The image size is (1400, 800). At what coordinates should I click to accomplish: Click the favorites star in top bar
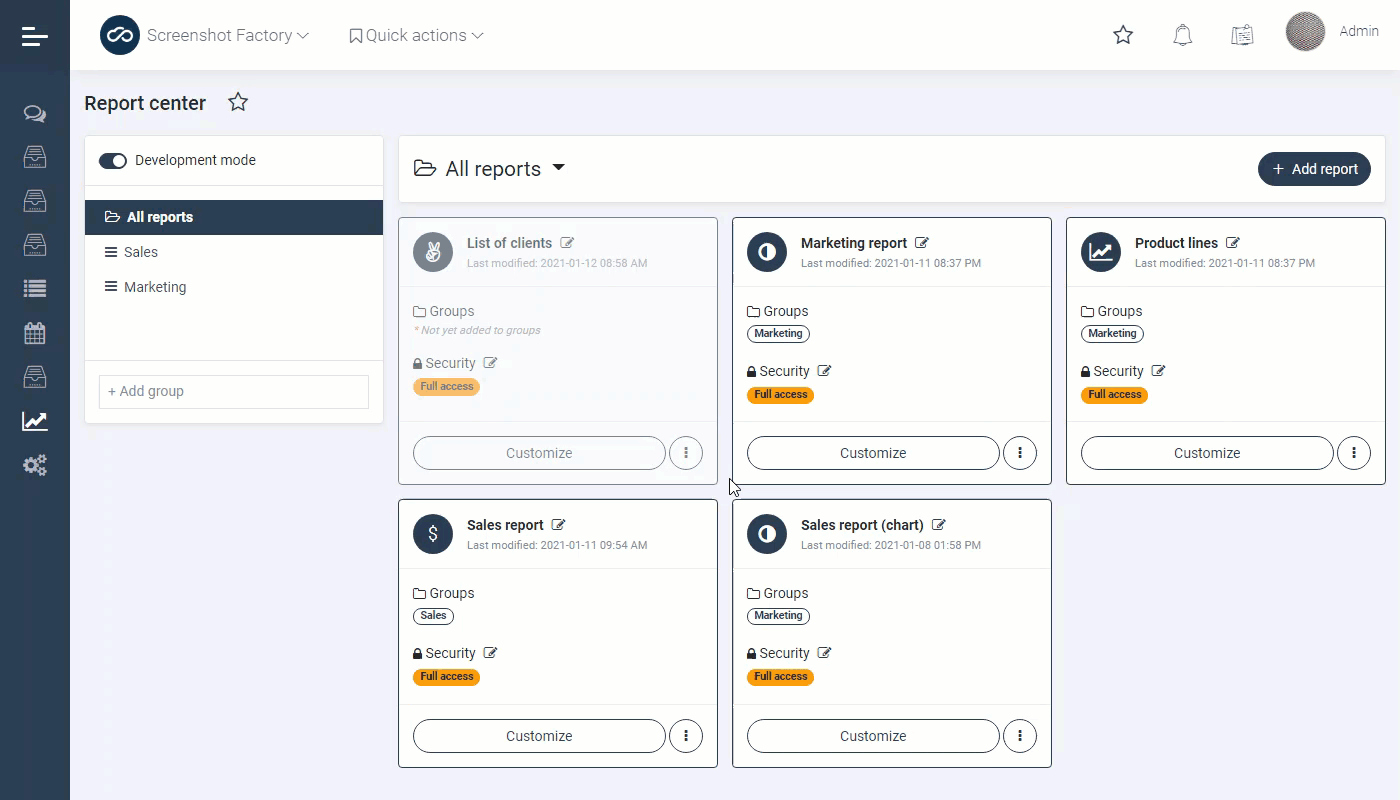coord(1123,36)
